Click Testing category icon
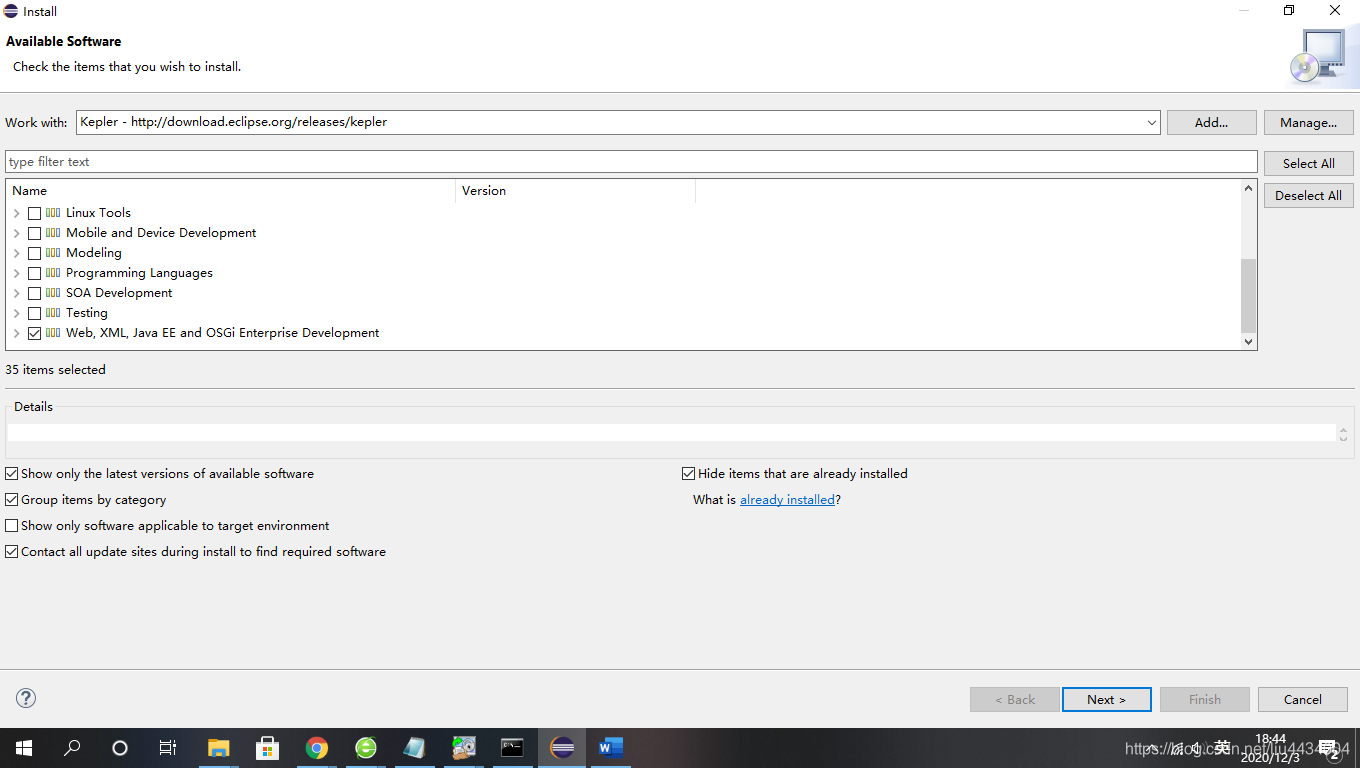Viewport: 1360px width, 768px height. point(53,312)
